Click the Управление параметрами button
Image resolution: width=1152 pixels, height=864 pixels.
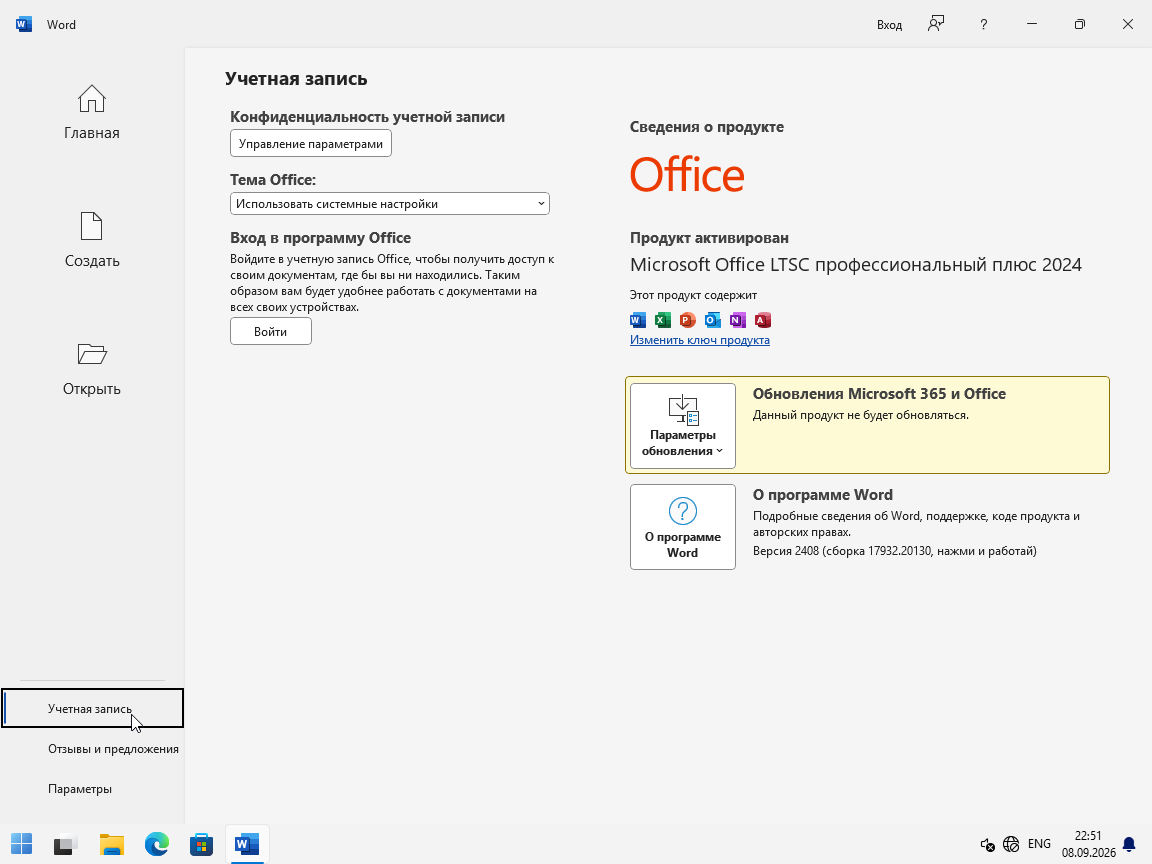coord(311,143)
